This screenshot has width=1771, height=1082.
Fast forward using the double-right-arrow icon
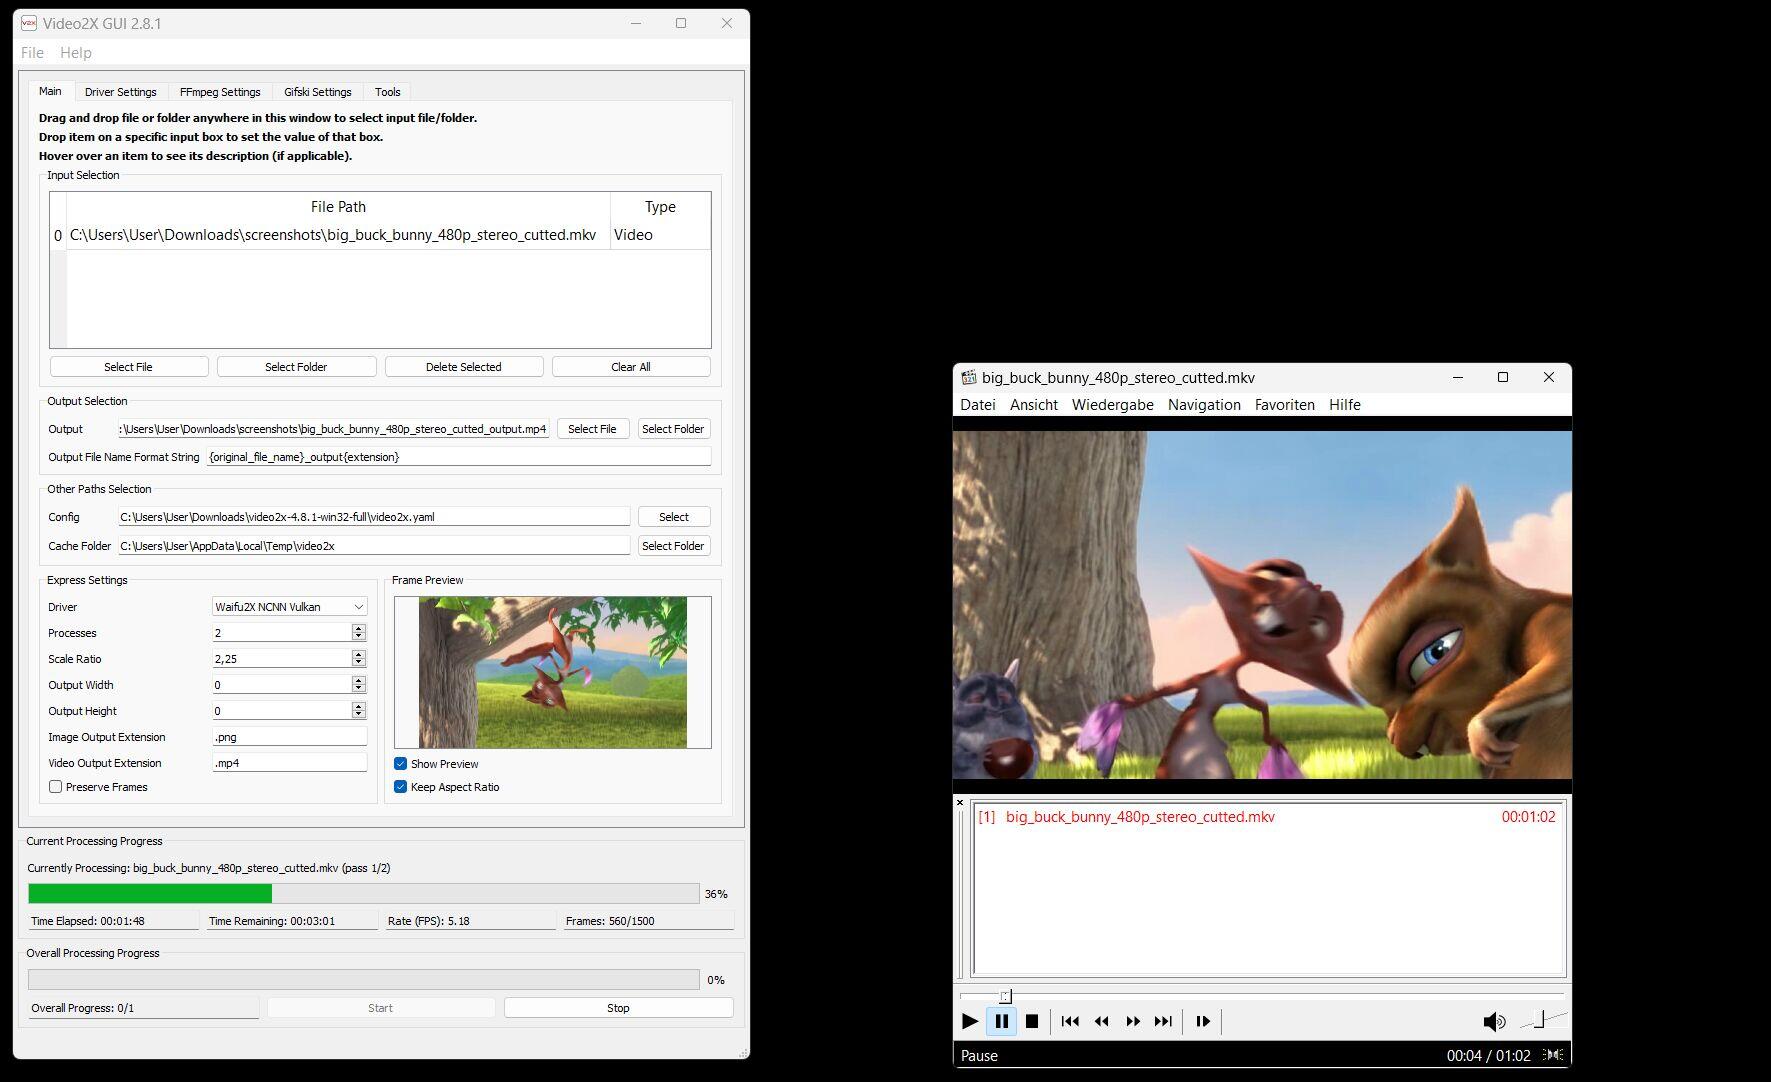[1133, 1021]
